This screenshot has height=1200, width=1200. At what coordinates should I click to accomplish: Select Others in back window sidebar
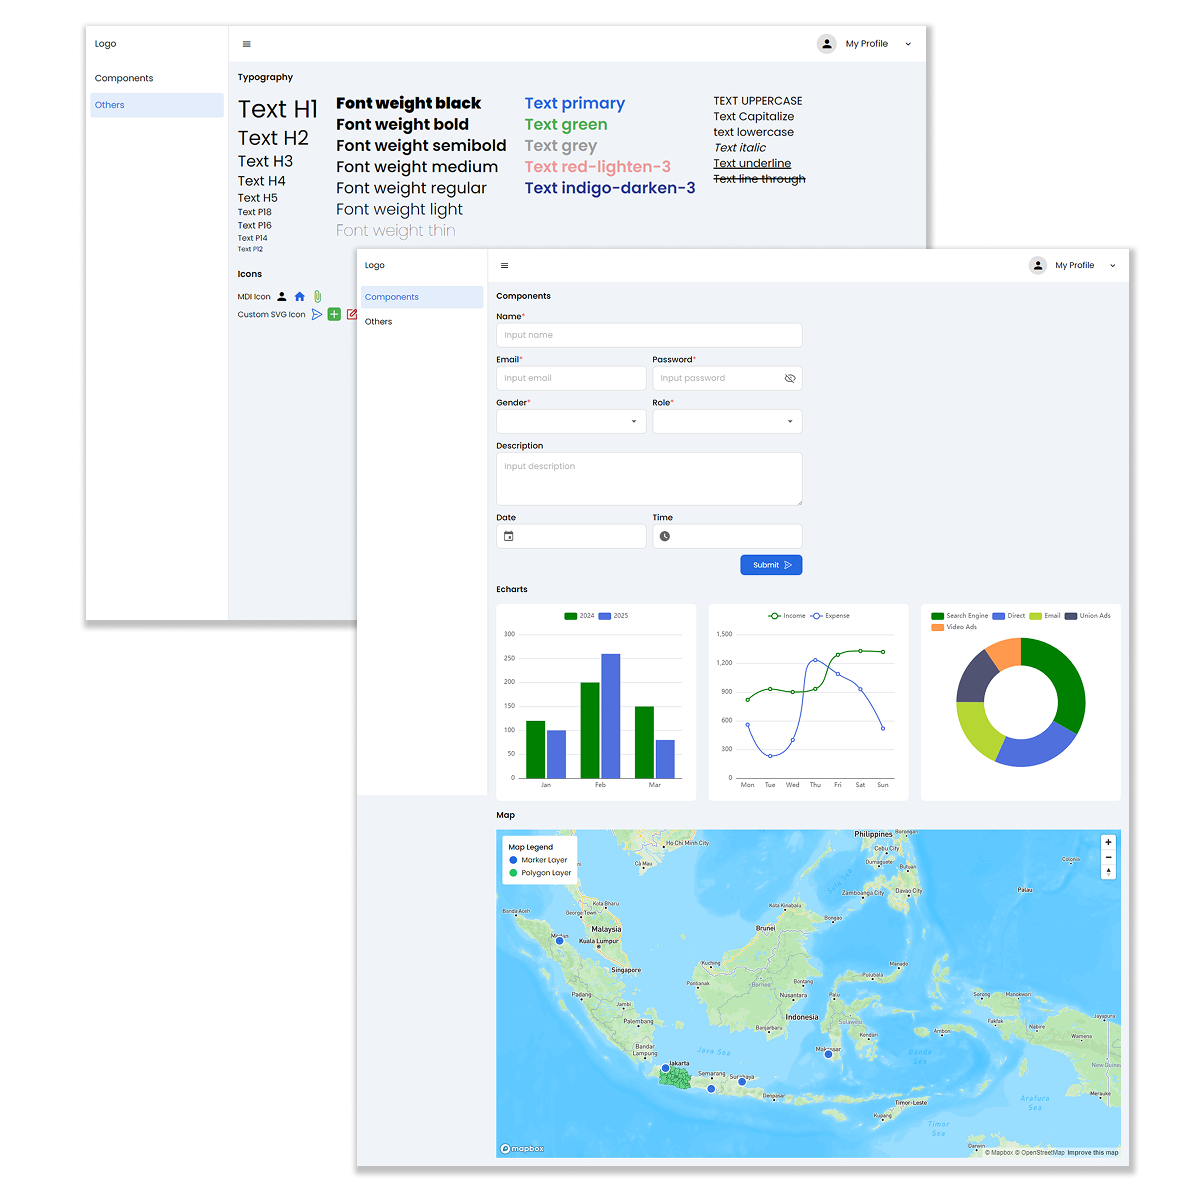pyautogui.click(x=157, y=105)
